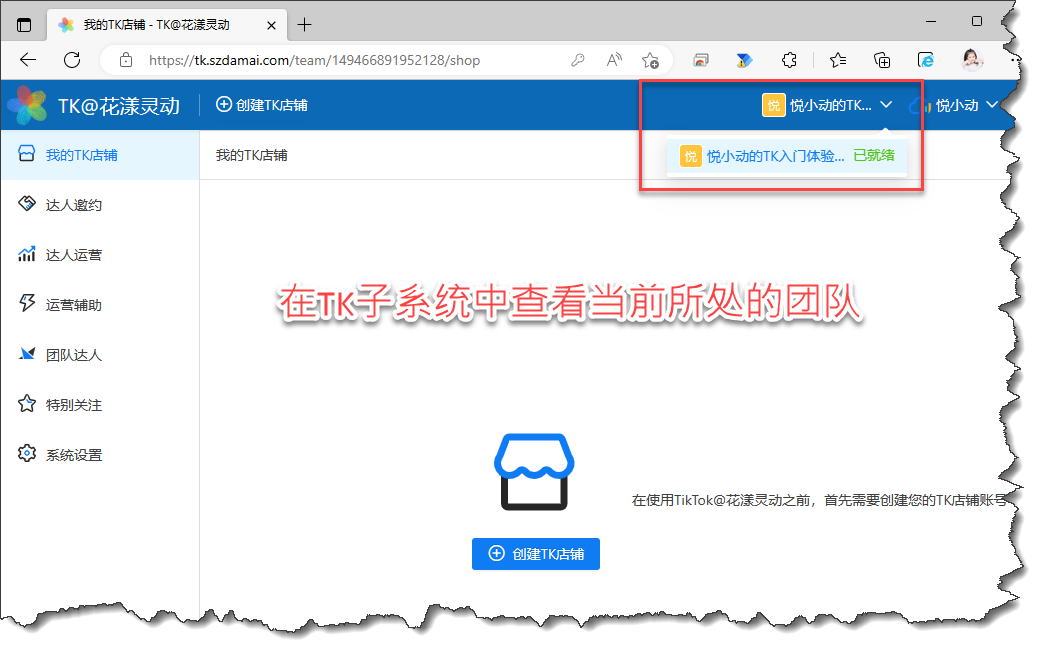Open 我的TK店铺 in the sidebar

click(x=100, y=155)
